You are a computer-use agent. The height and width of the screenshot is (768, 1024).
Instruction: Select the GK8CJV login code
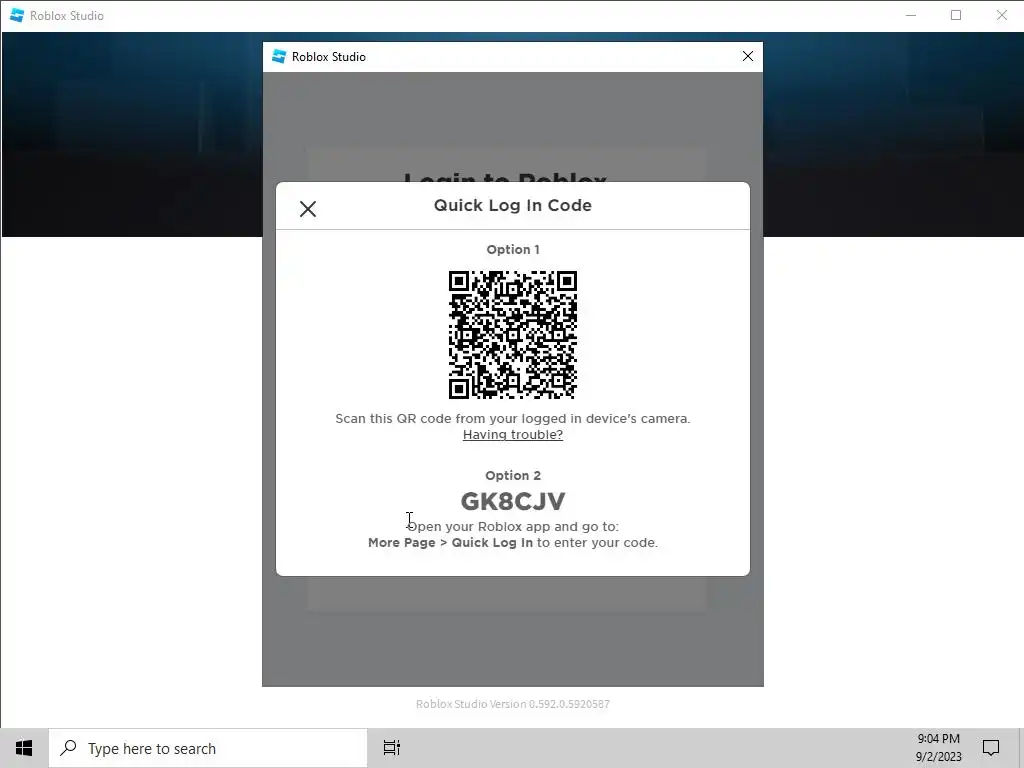tap(513, 502)
